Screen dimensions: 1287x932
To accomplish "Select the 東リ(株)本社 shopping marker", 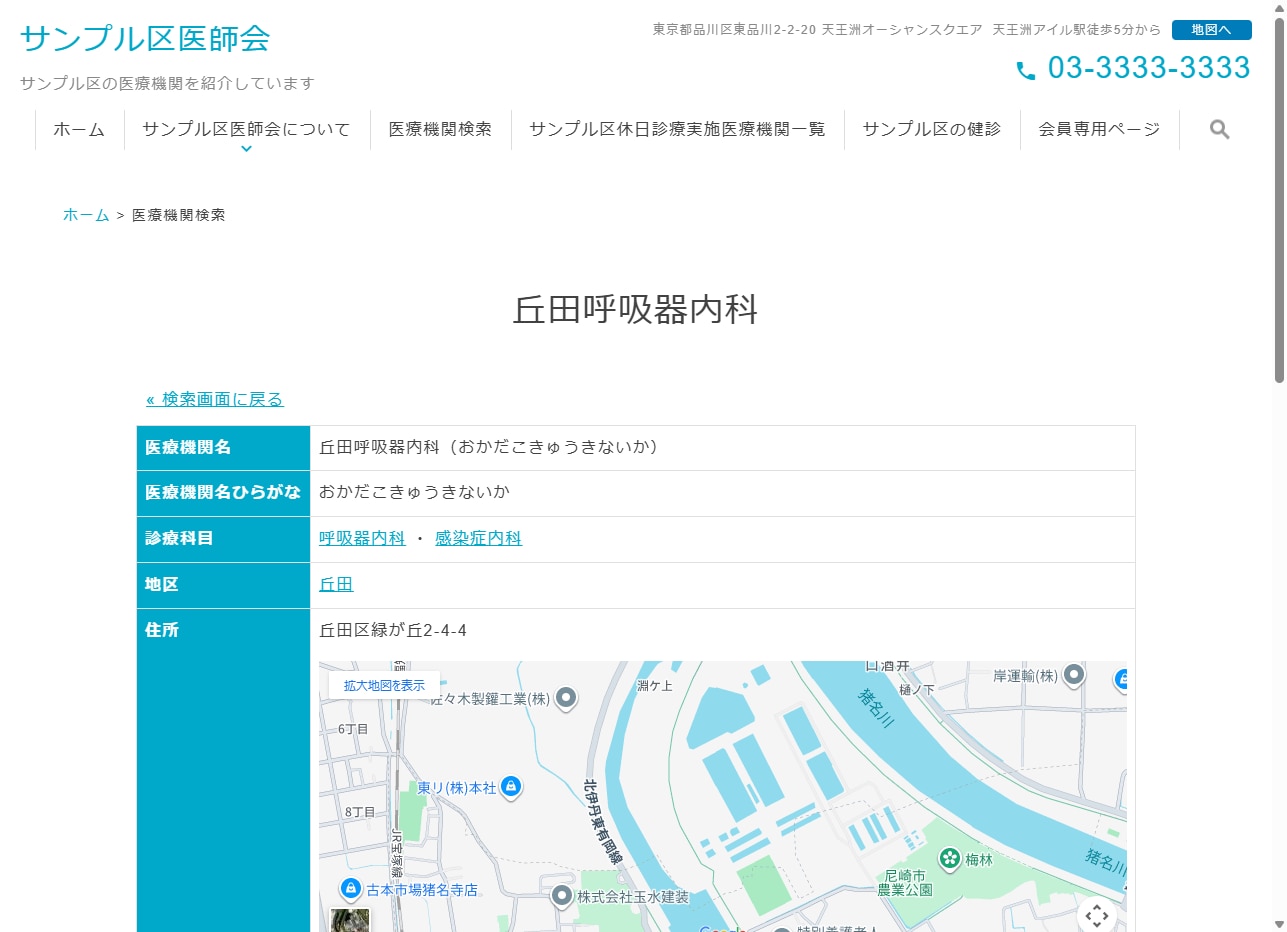I will coord(511,787).
